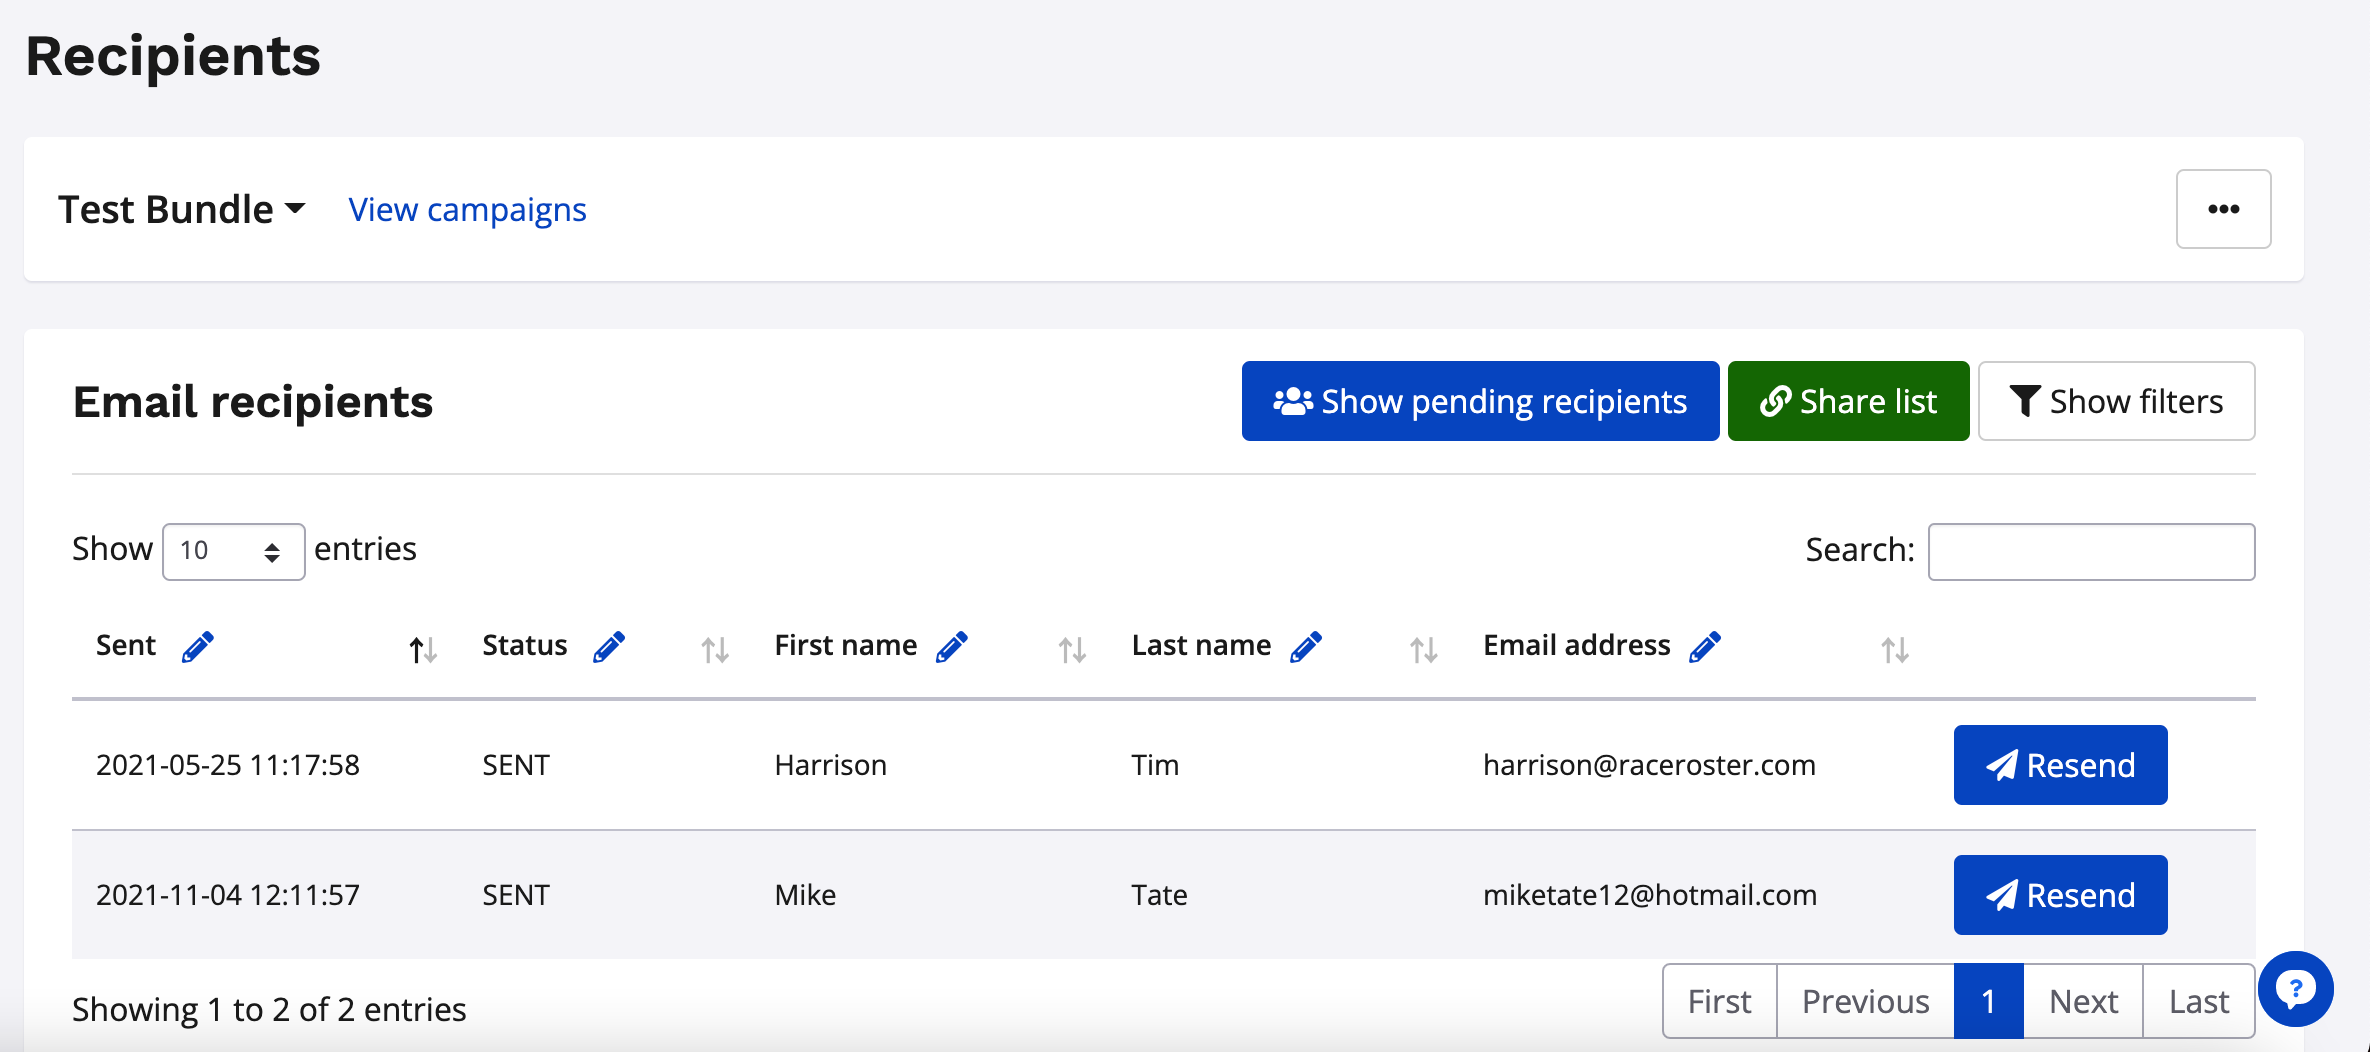Click the pencil icon next to Sent
The height and width of the screenshot is (1052, 2370).
(198, 647)
